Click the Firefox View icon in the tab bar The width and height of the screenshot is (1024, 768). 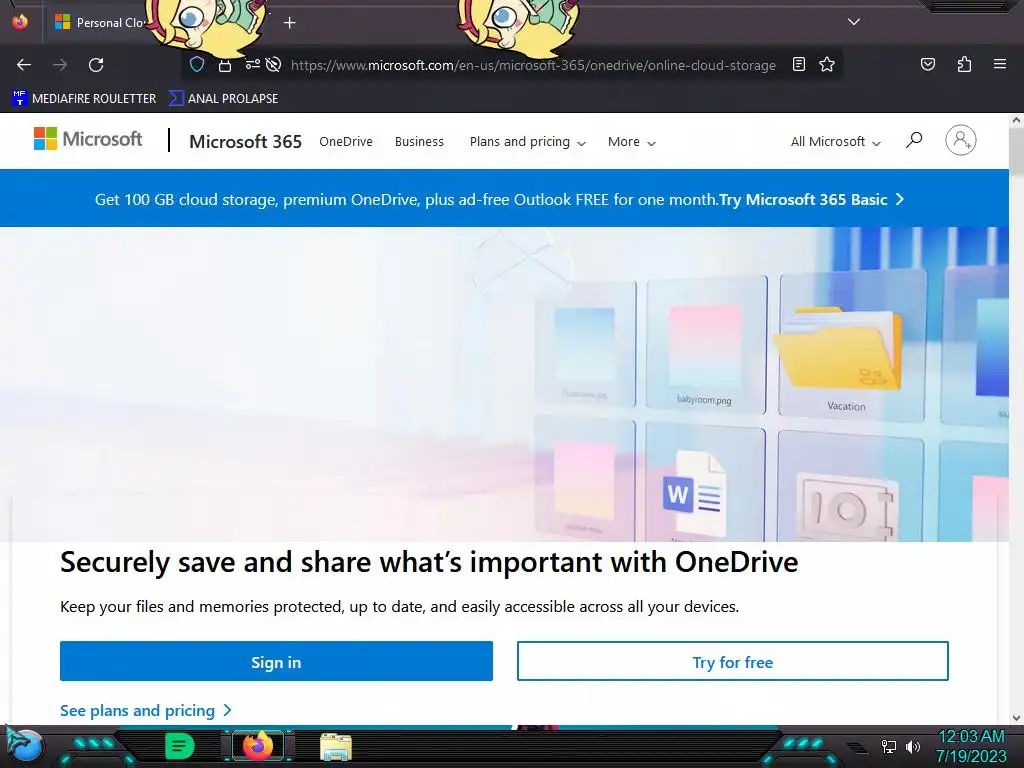[20, 22]
